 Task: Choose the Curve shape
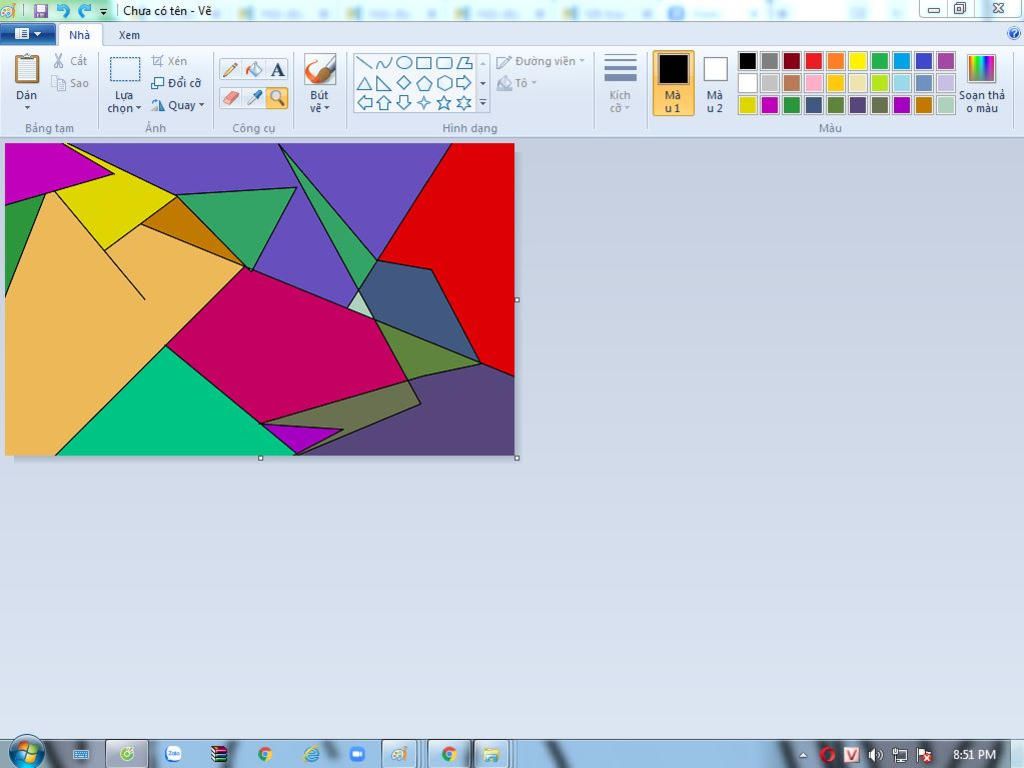pos(384,63)
